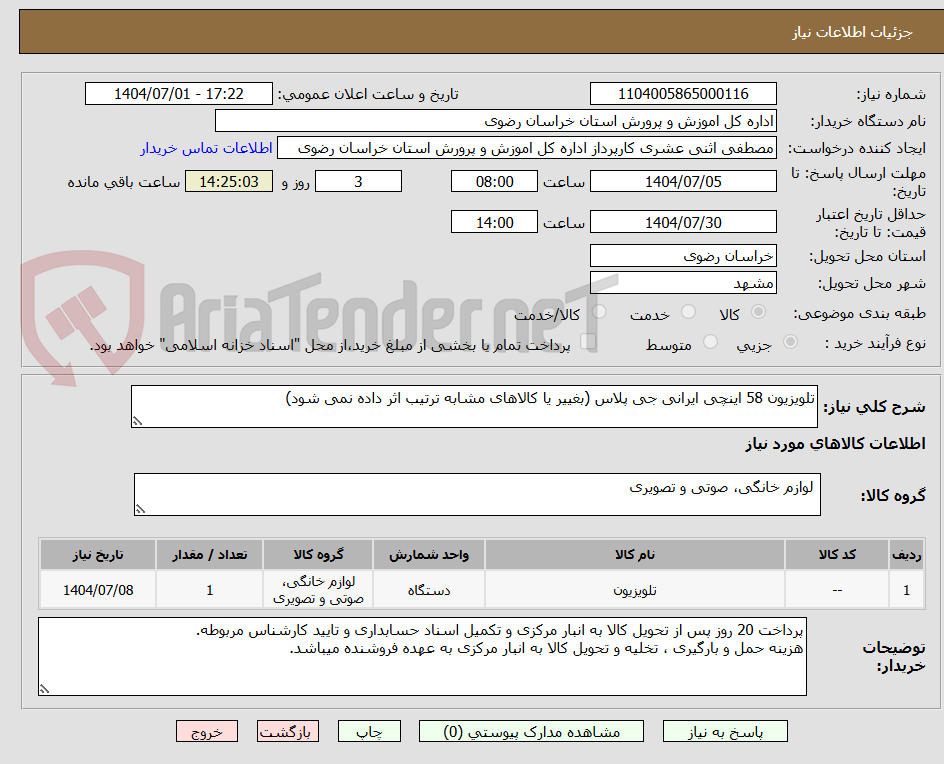Select the کالا/خدمت radio option
Screen dimensions: 944x764
coord(597,311)
